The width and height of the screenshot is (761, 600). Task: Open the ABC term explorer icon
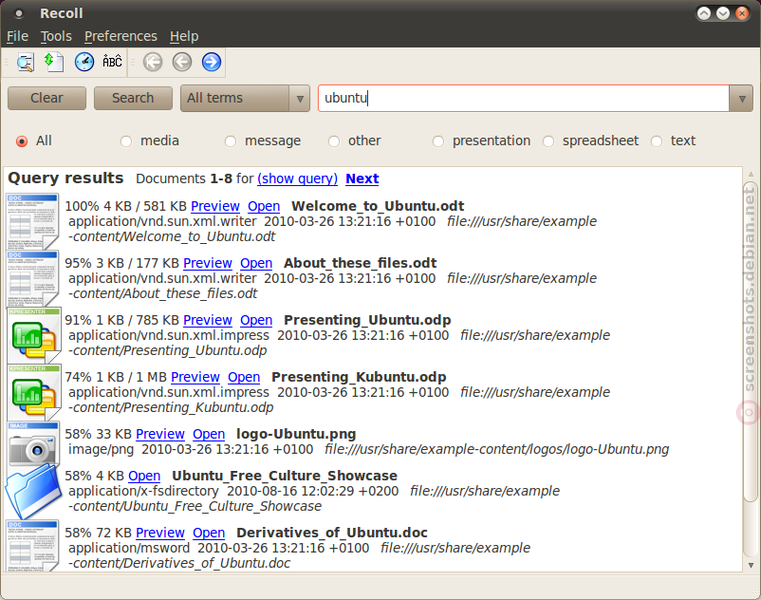(112, 61)
